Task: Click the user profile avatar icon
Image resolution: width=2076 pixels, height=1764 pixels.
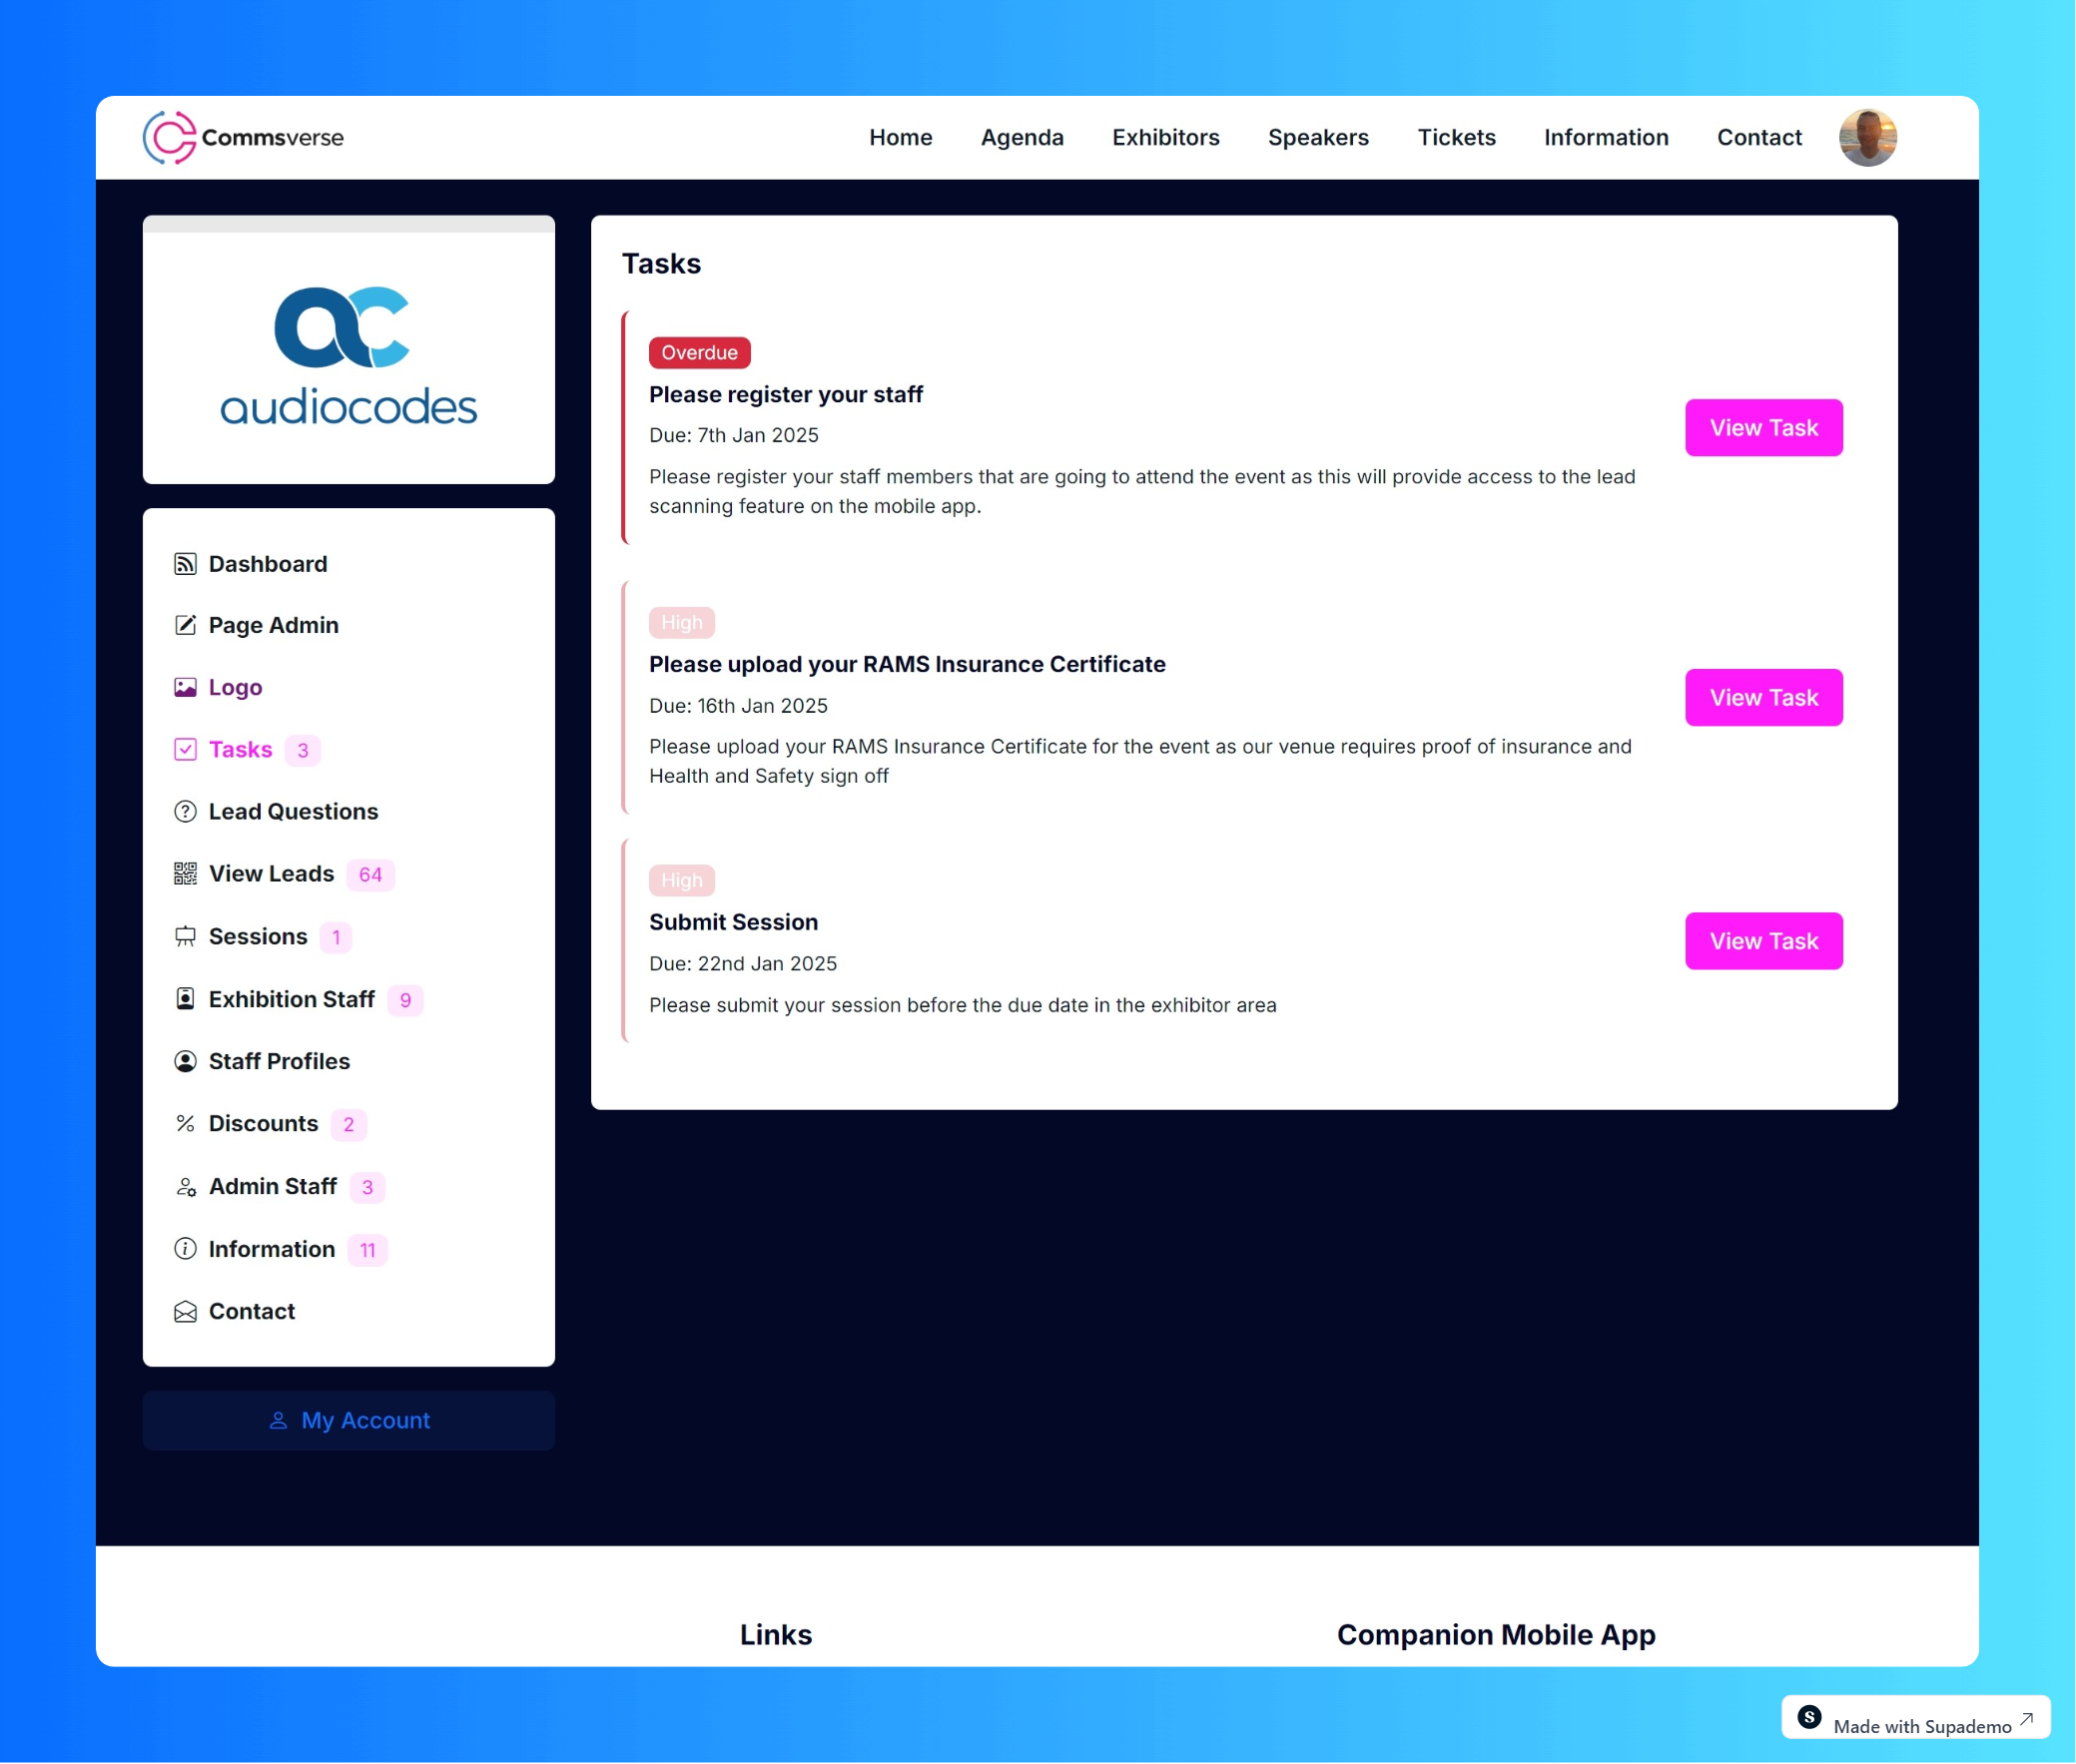Action: coord(1867,137)
